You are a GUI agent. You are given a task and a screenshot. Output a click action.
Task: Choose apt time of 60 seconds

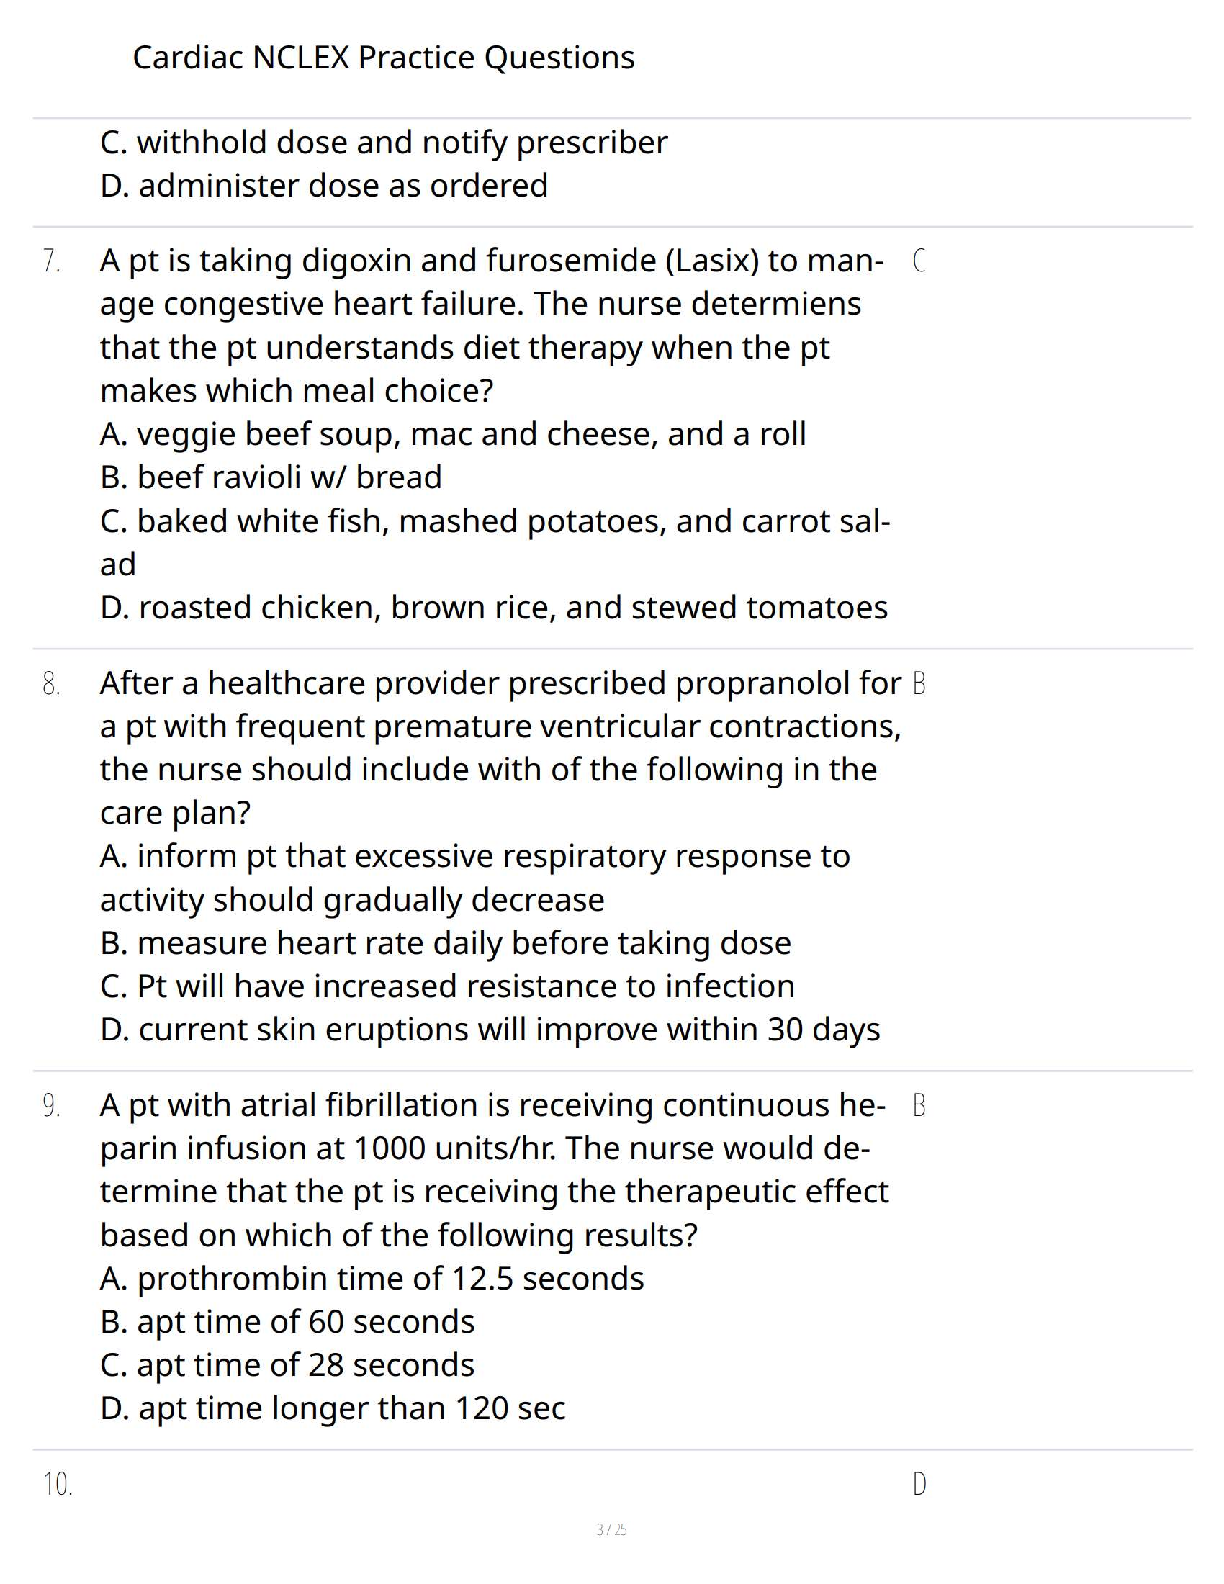[287, 1322]
